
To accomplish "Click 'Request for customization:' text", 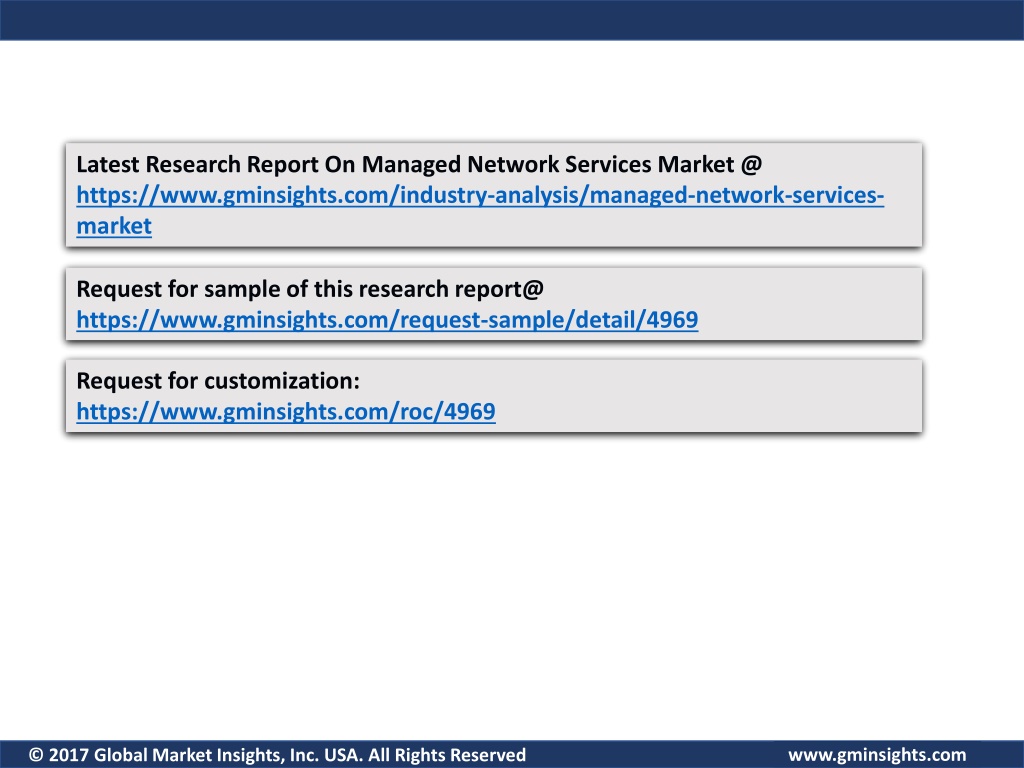I will click(218, 381).
